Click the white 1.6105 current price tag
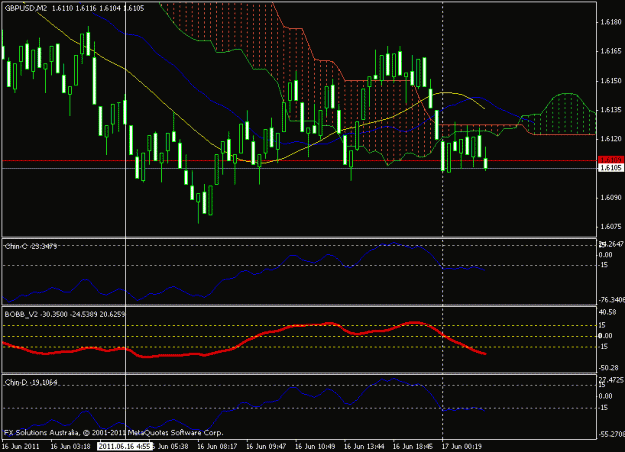Image resolution: width=625 pixels, height=452 pixels. 611,168
